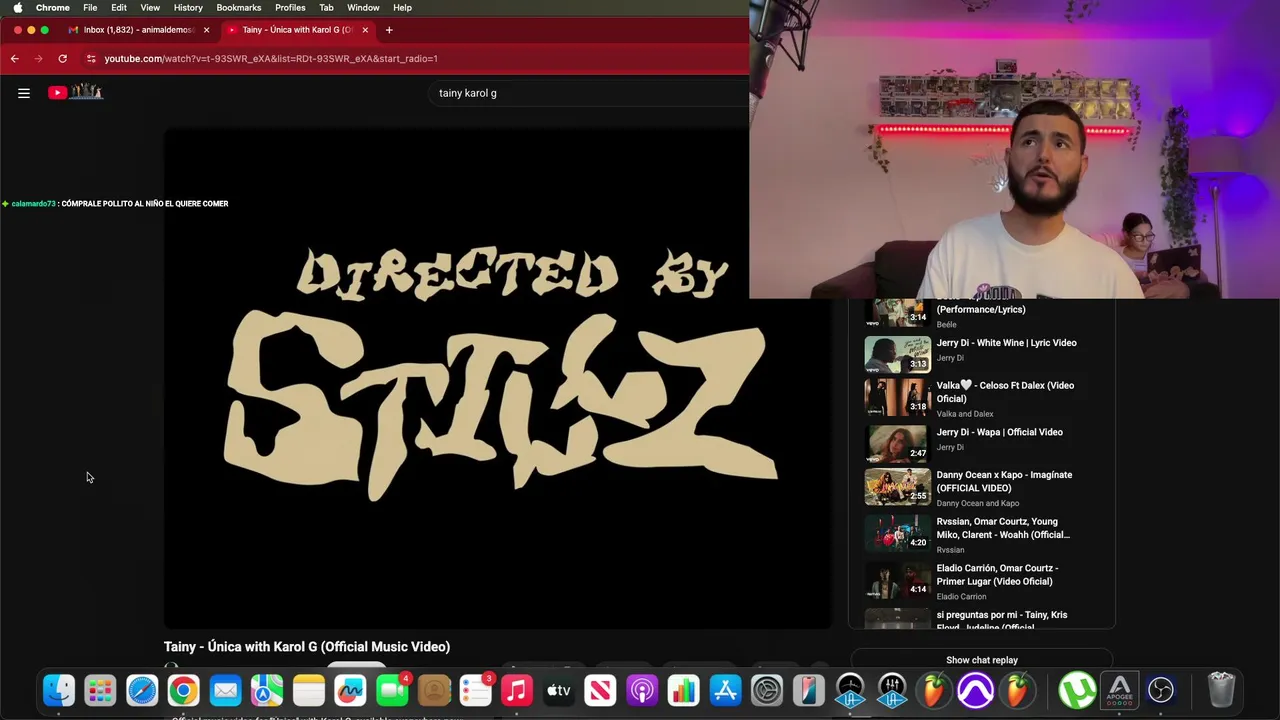This screenshot has width=1280, height=720.
Task: Open a new Chrome tab
Action: (x=389, y=30)
